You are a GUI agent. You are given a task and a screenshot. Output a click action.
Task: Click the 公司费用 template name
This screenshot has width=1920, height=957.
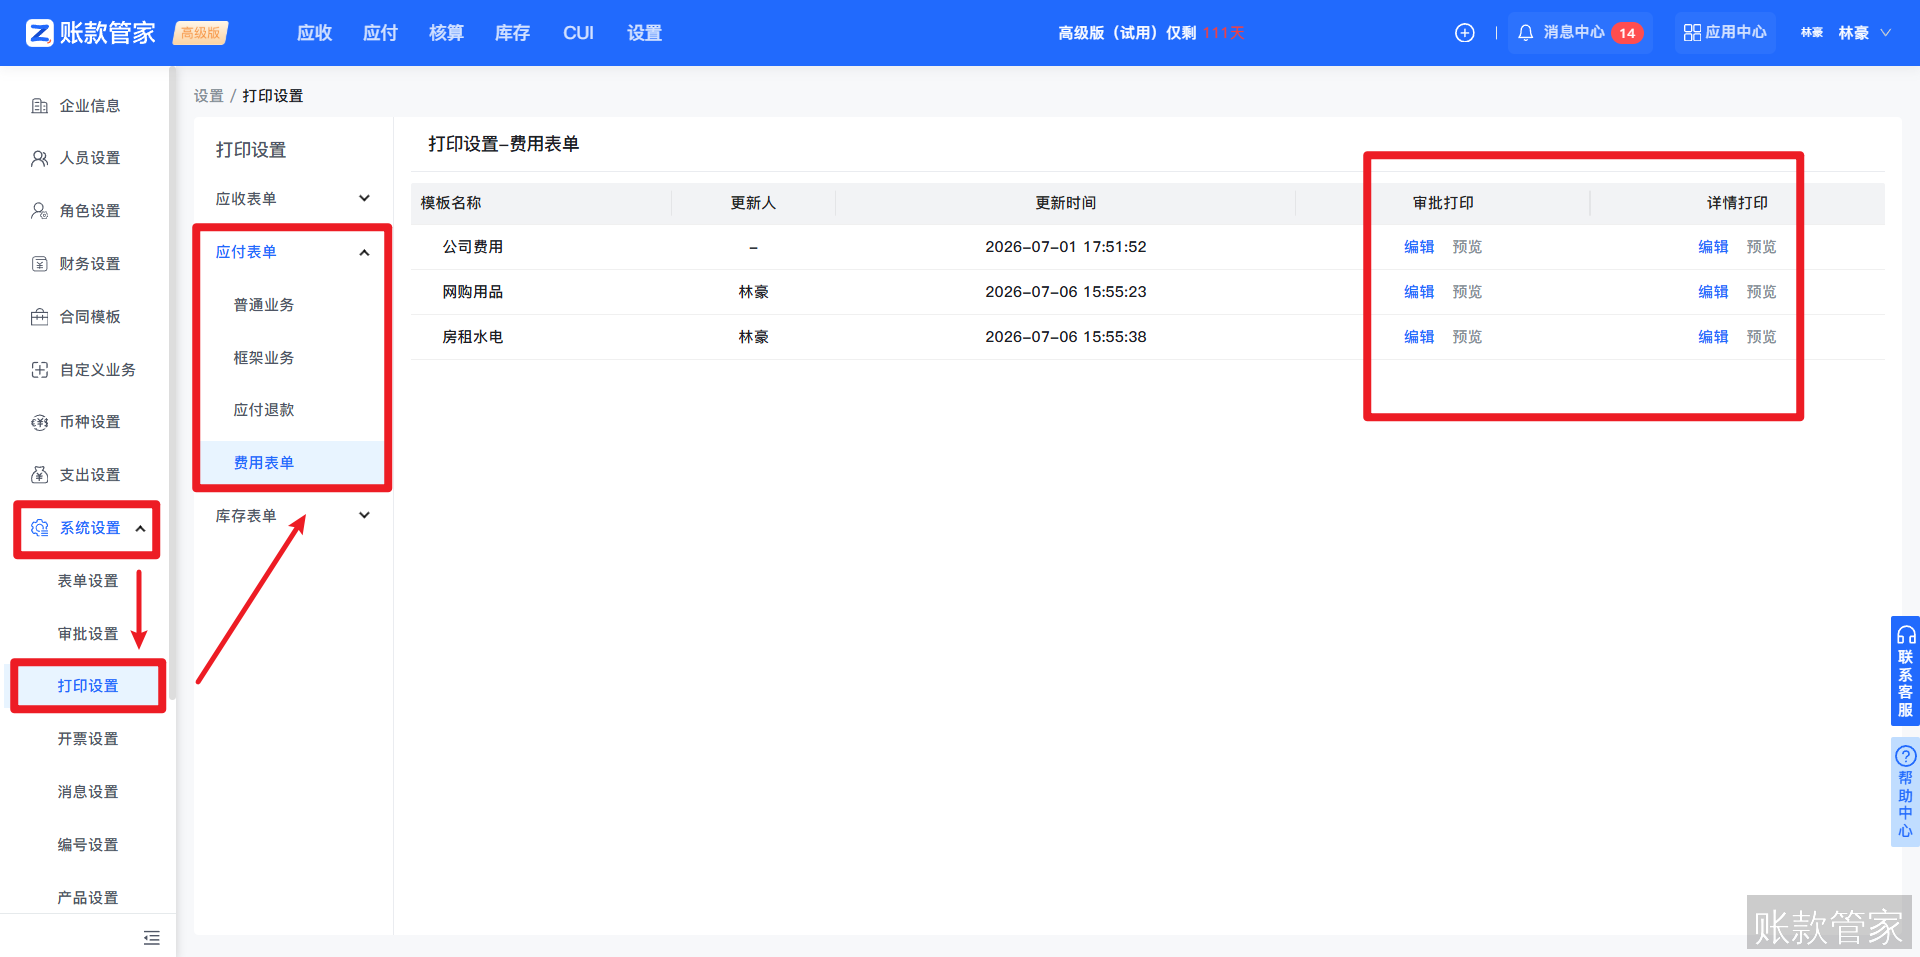(473, 247)
